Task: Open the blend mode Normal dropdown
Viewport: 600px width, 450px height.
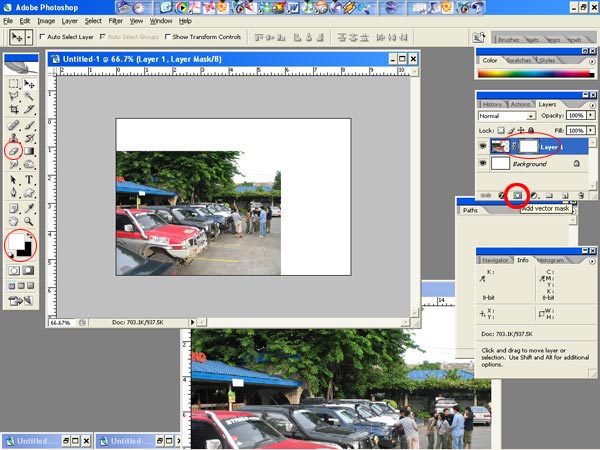Action: pyautogui.click(x=506, y=116)
